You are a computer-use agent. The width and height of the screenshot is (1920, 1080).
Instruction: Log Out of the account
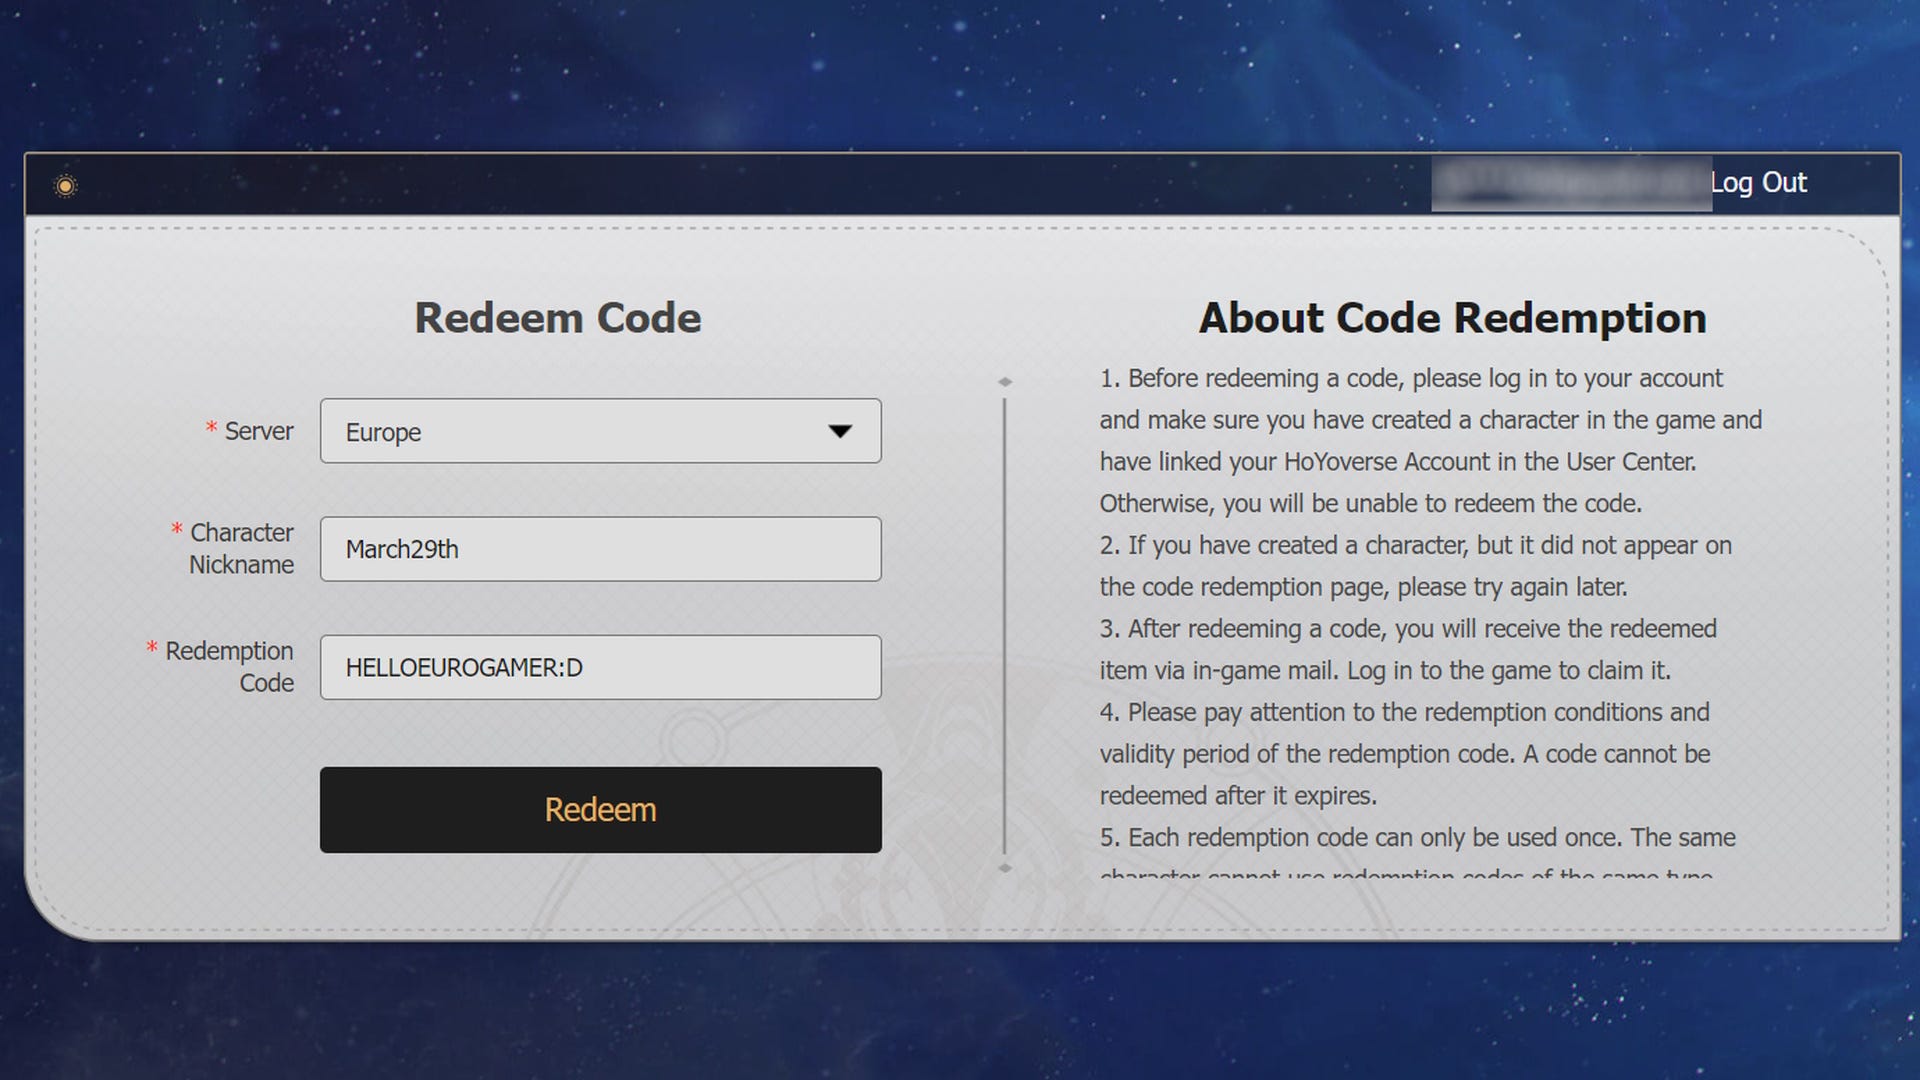click(1758, 183)
